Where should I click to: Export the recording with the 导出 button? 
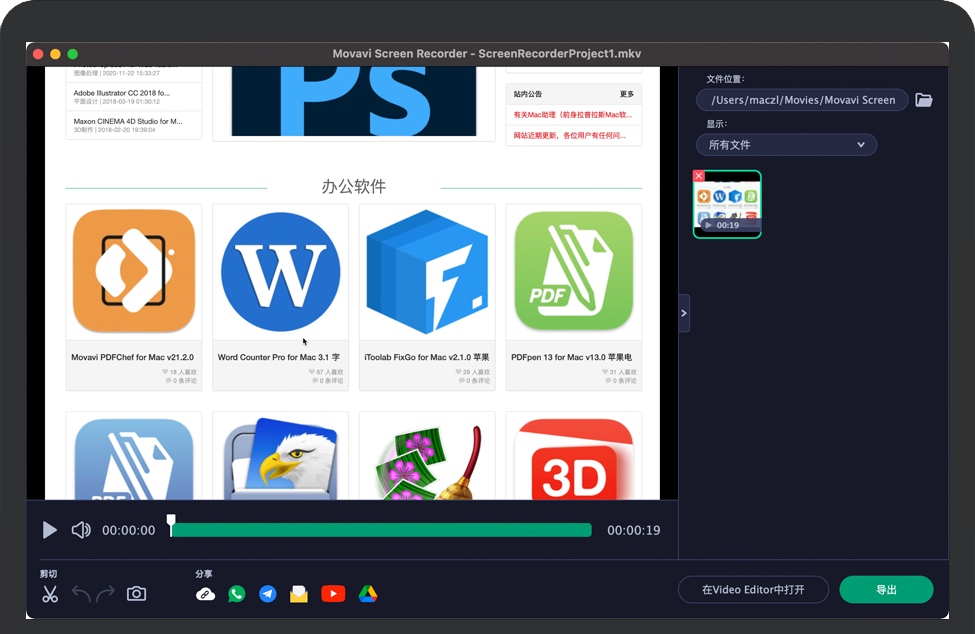coord(886,589)
